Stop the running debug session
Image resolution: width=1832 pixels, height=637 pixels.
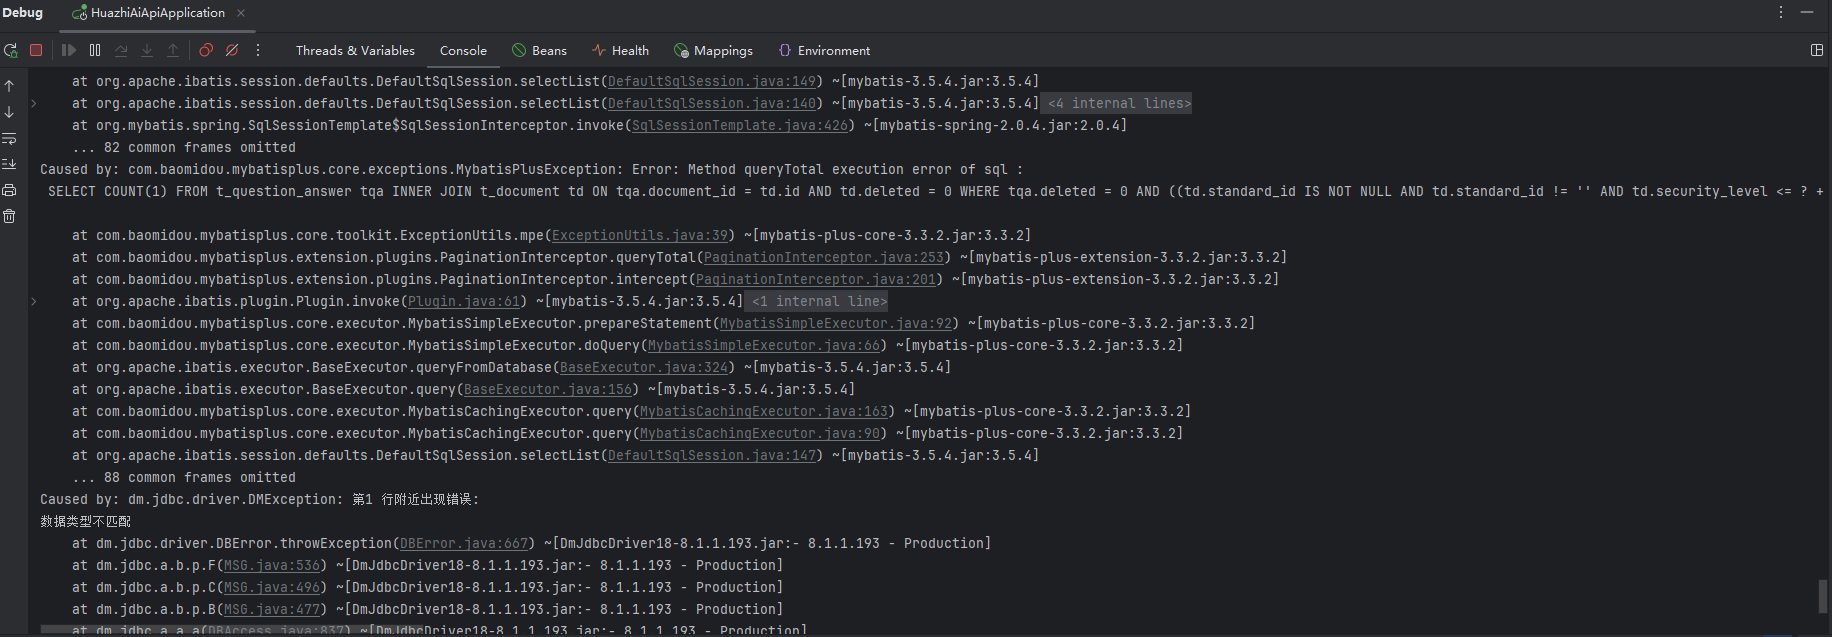coord(36,50)
